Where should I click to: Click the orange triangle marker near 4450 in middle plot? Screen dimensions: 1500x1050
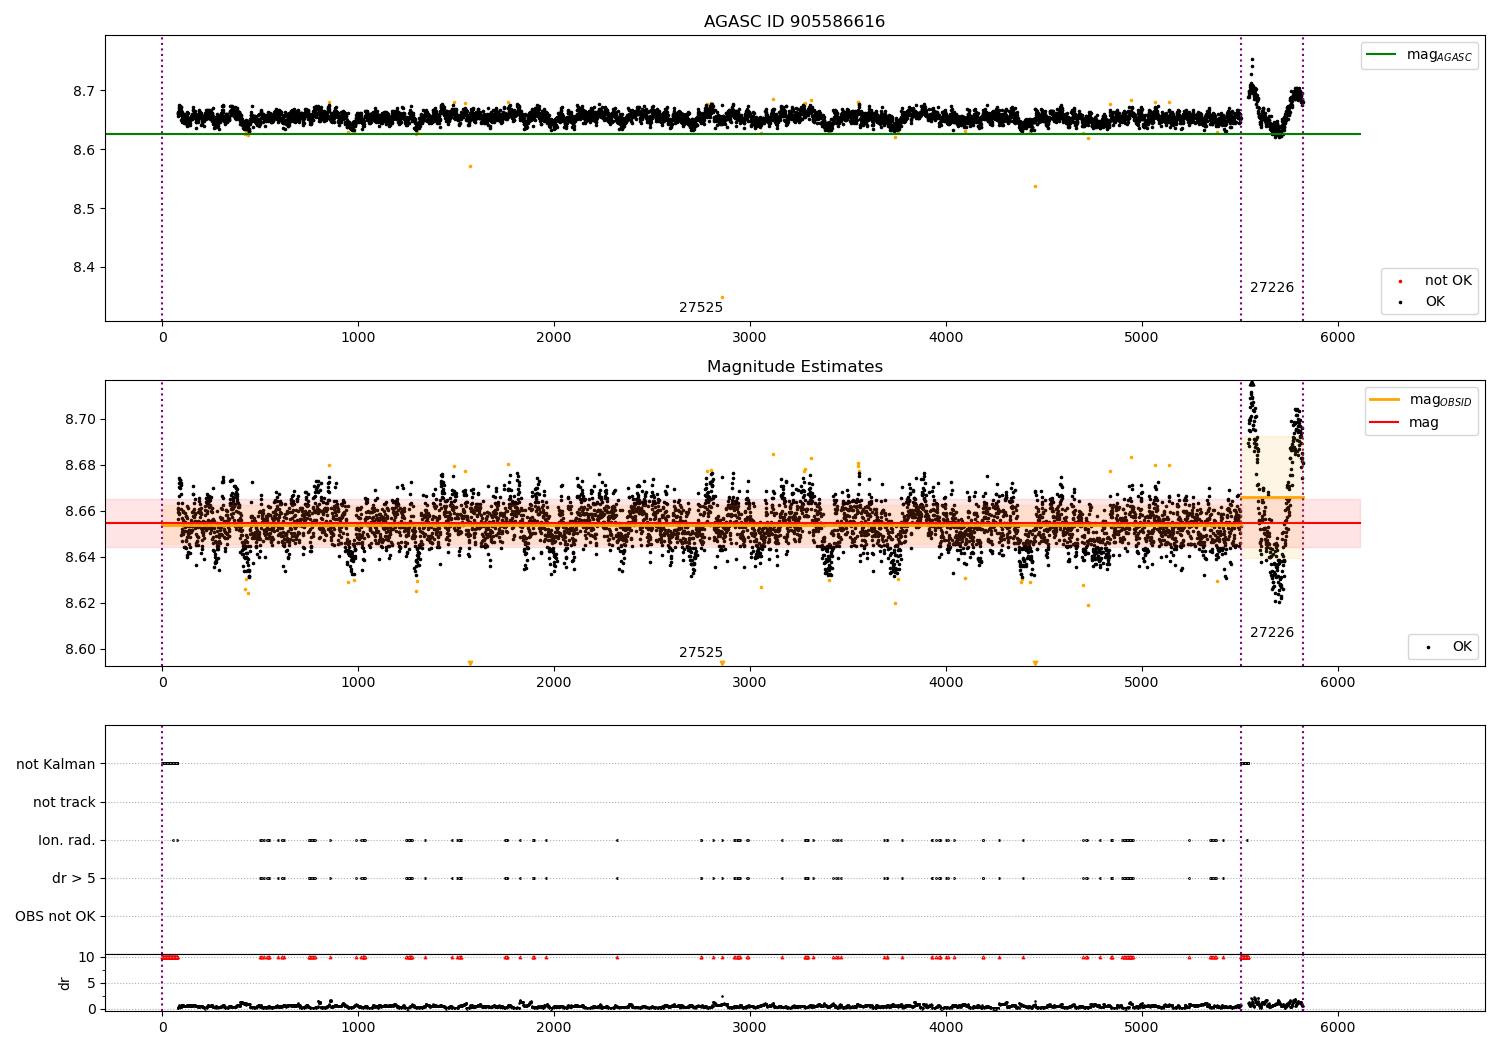[x=1035, y=663]
